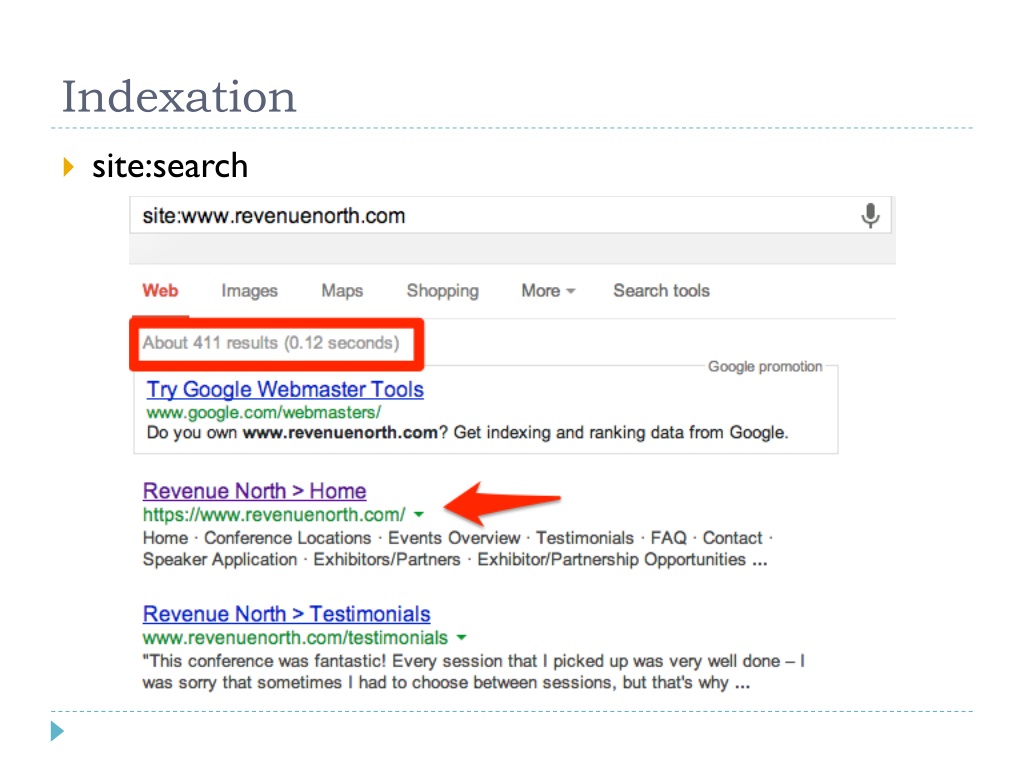Switch to the Shopping tab
The image size is (1024, 768).
[443, 291]
